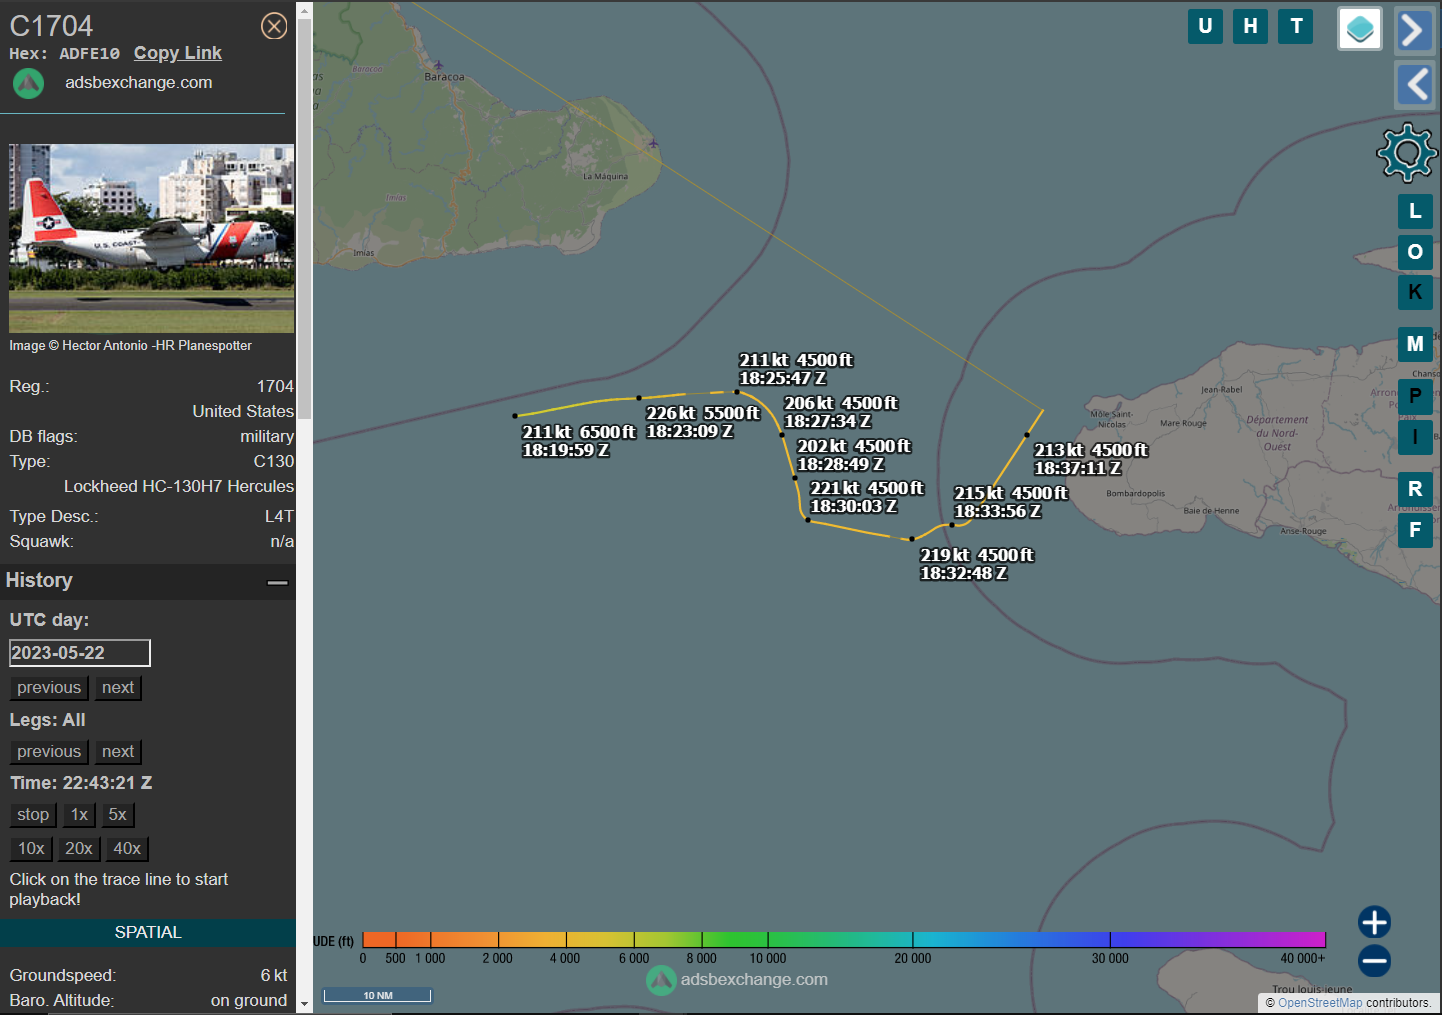
Task: Click the left-pointing chevron arrow
Action: coord(1414,84)
